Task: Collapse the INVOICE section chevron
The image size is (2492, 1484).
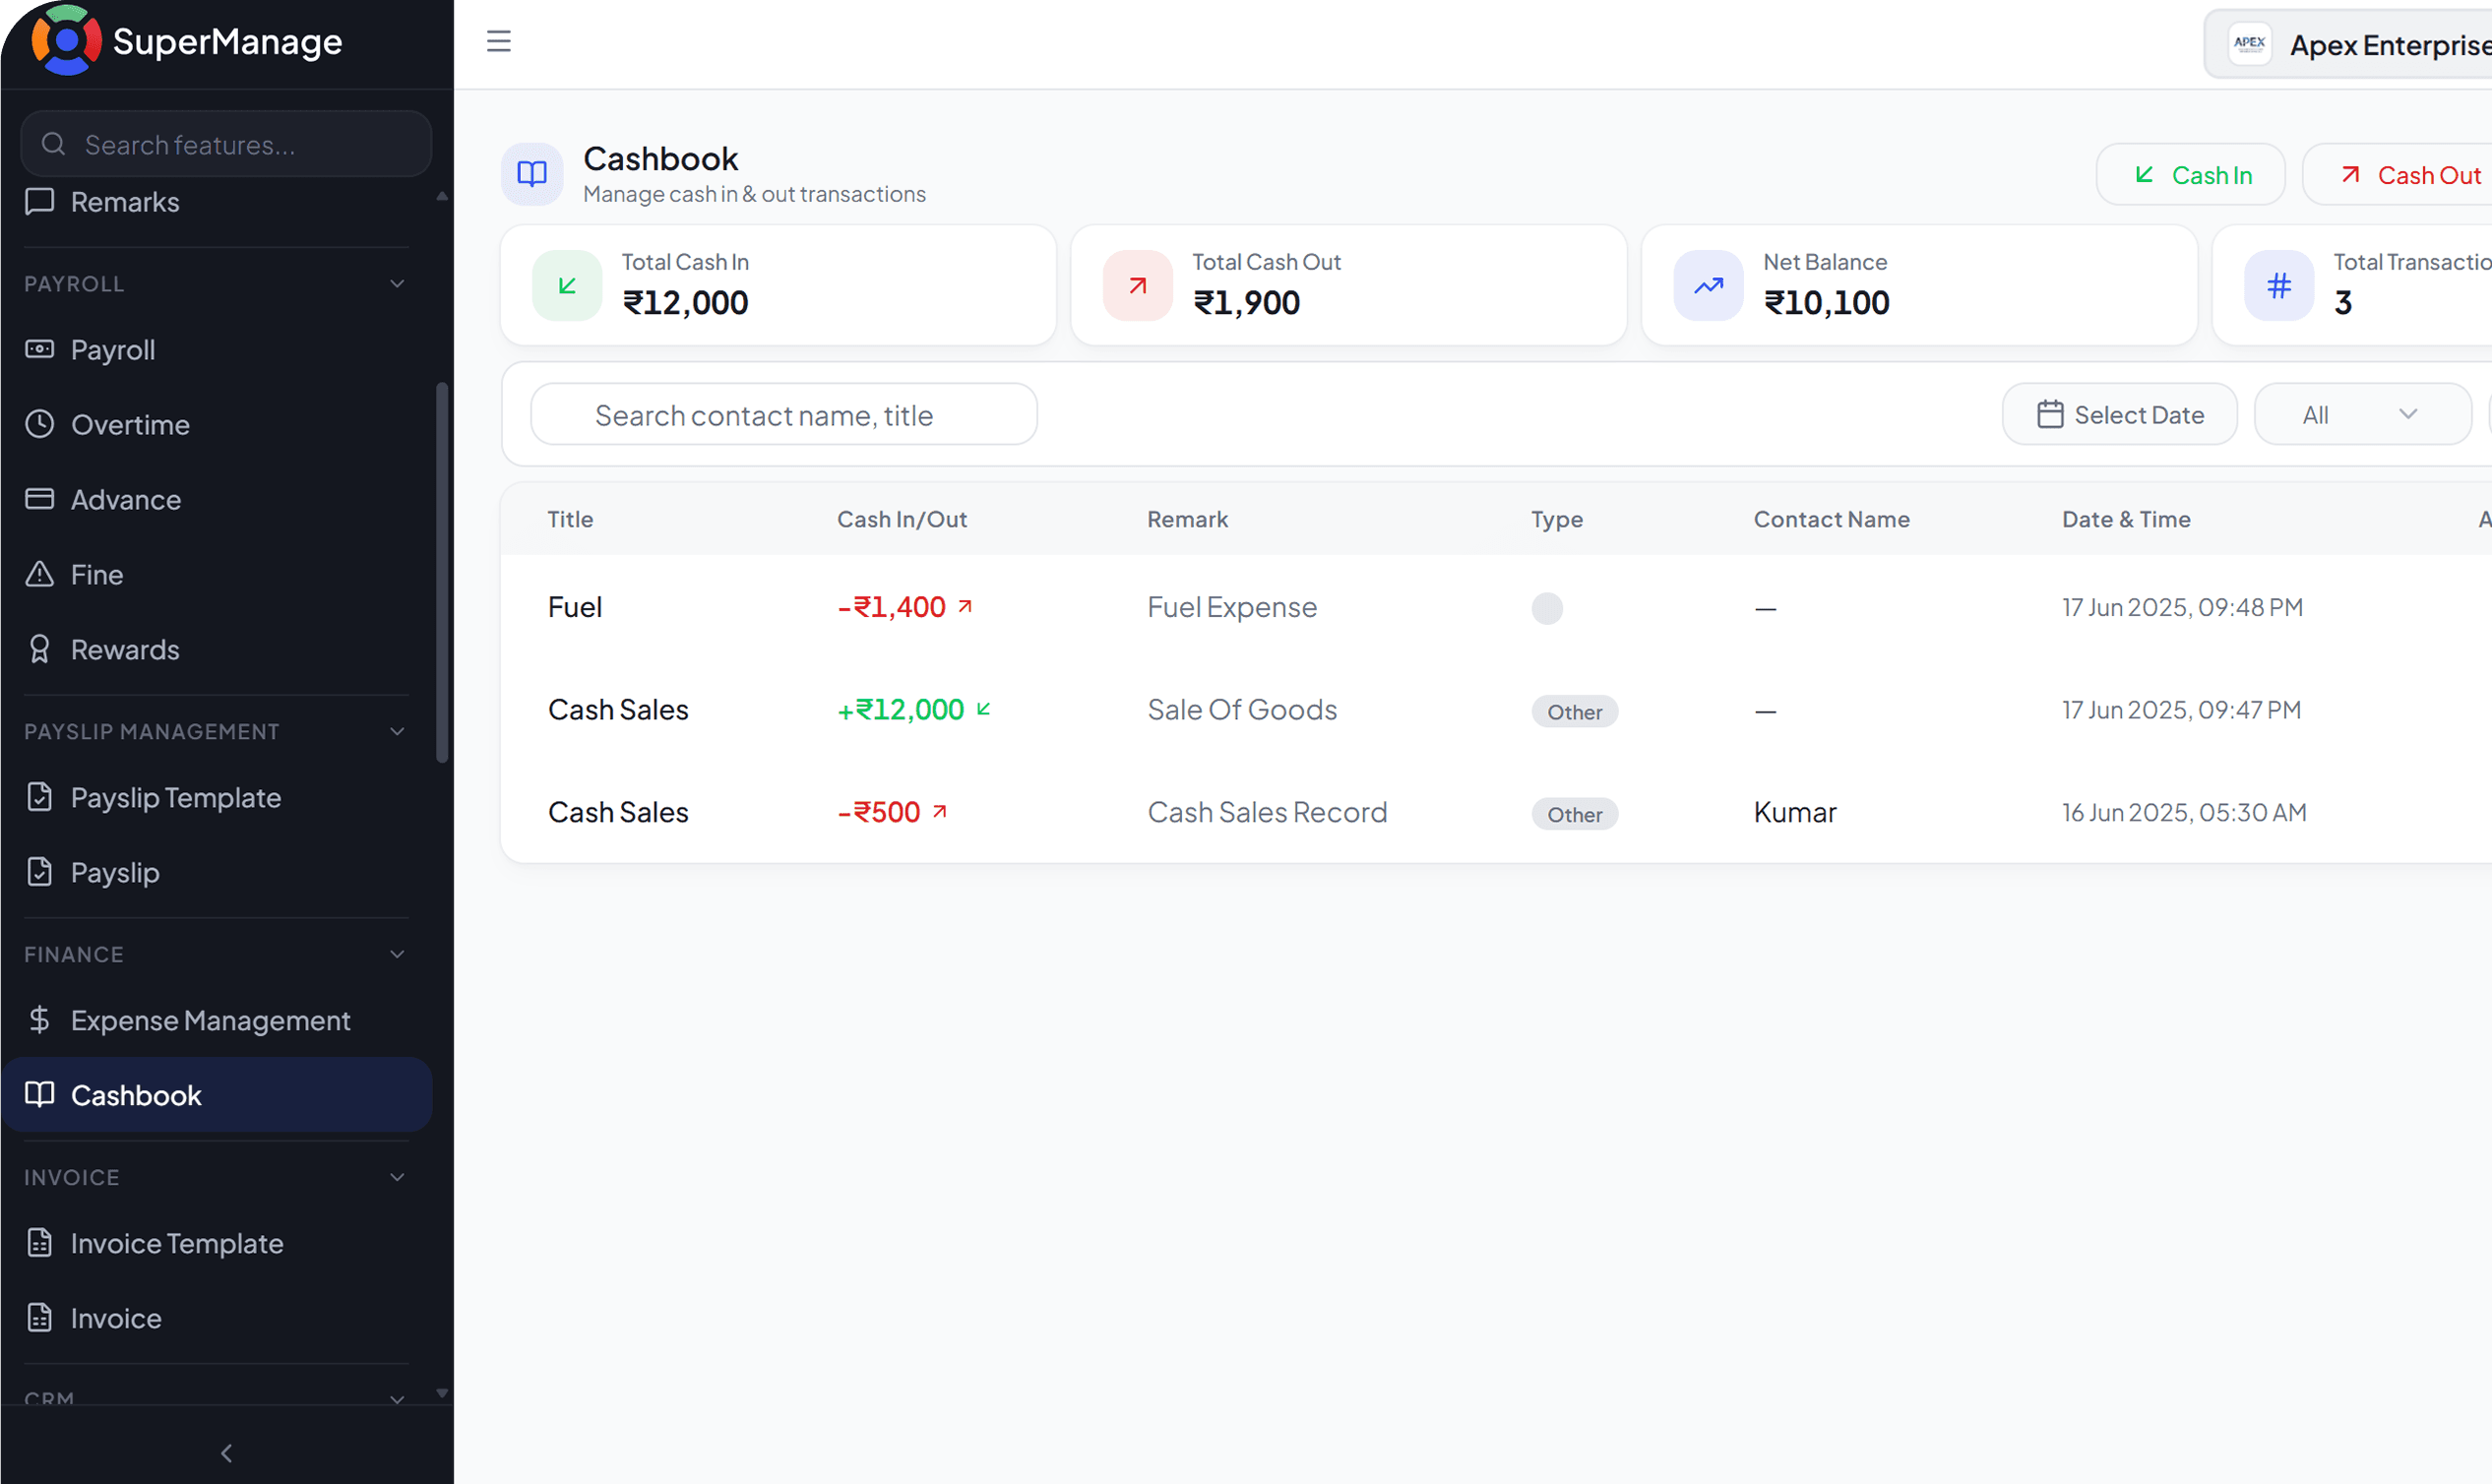Action: coord(397,1178)
